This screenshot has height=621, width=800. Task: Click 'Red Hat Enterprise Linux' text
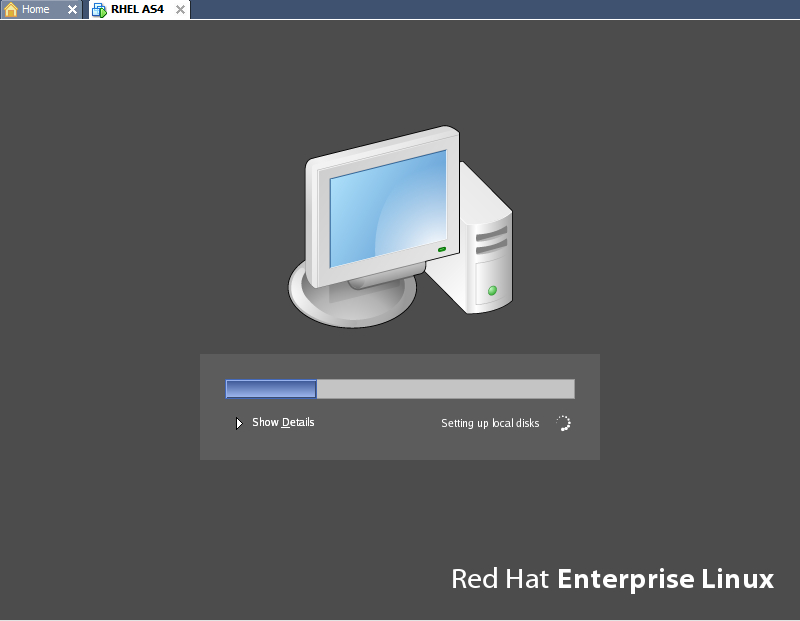coord(612,579)
